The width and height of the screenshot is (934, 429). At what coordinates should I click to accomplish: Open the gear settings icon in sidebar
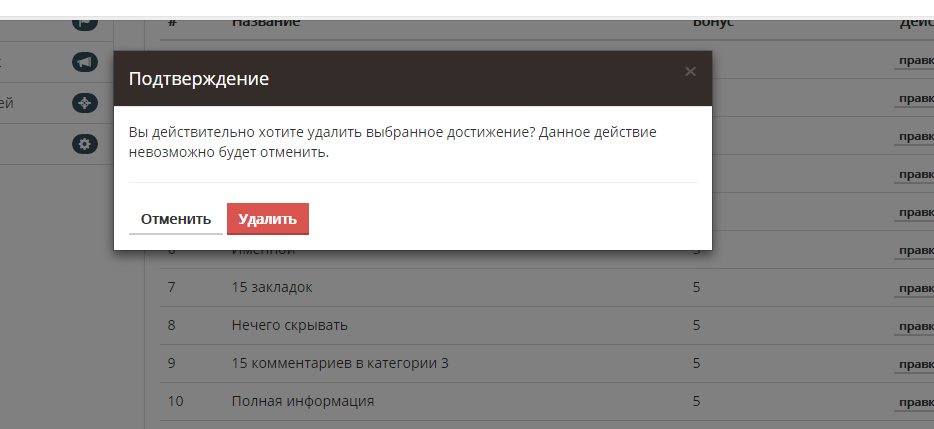pyautogui.click(x=85, y=144)
